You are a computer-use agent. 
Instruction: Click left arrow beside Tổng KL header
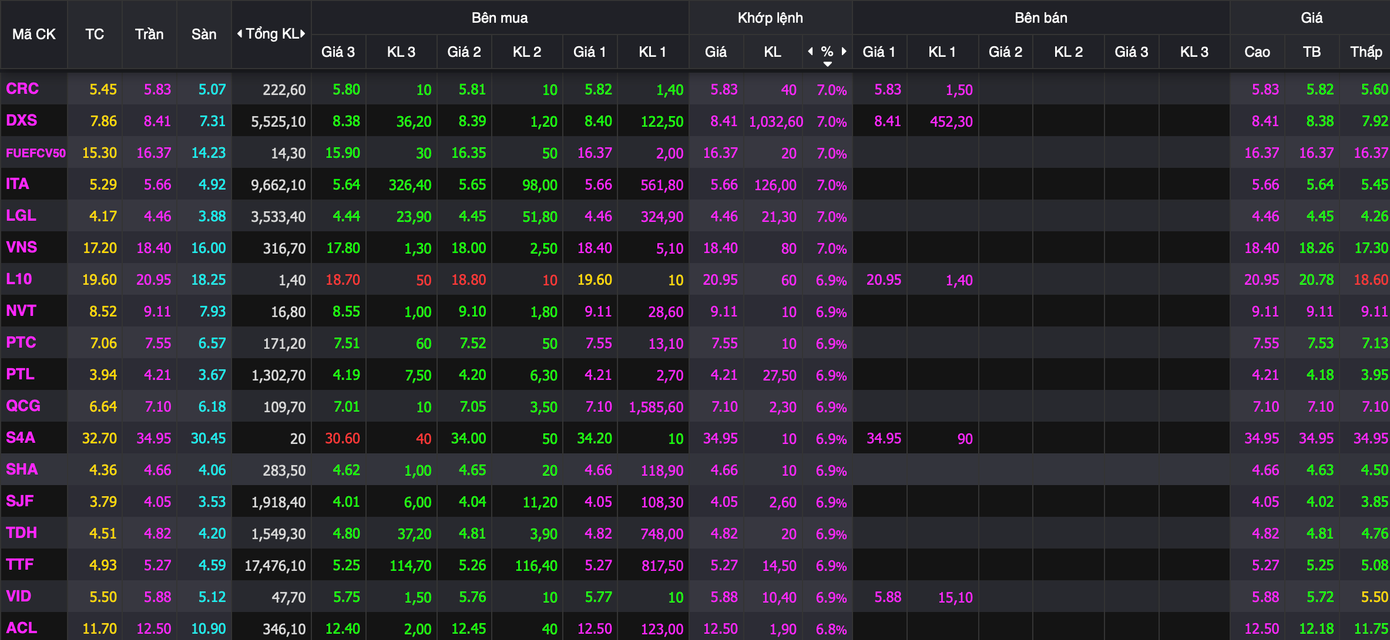tap(239, 34)
